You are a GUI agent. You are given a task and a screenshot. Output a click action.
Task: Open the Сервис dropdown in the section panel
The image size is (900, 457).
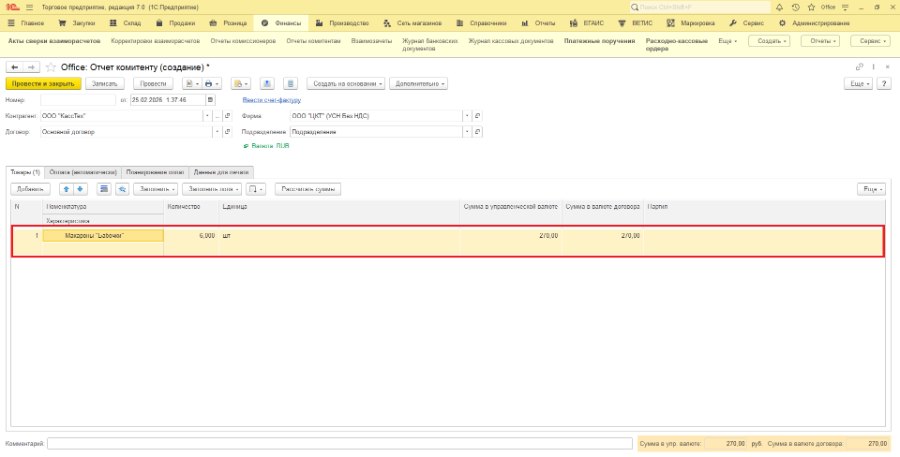[x=870, y=41]
